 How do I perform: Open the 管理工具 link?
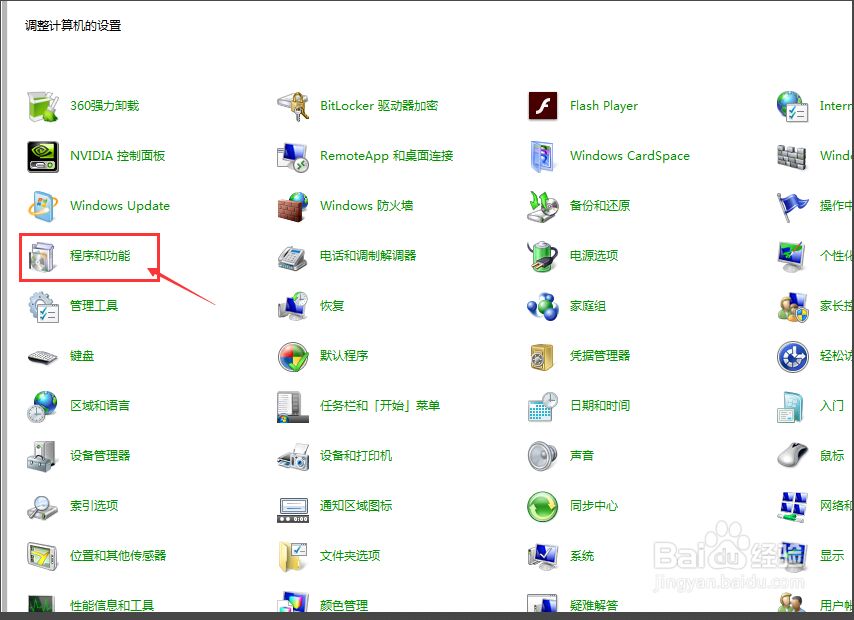[x=94, y=306]
